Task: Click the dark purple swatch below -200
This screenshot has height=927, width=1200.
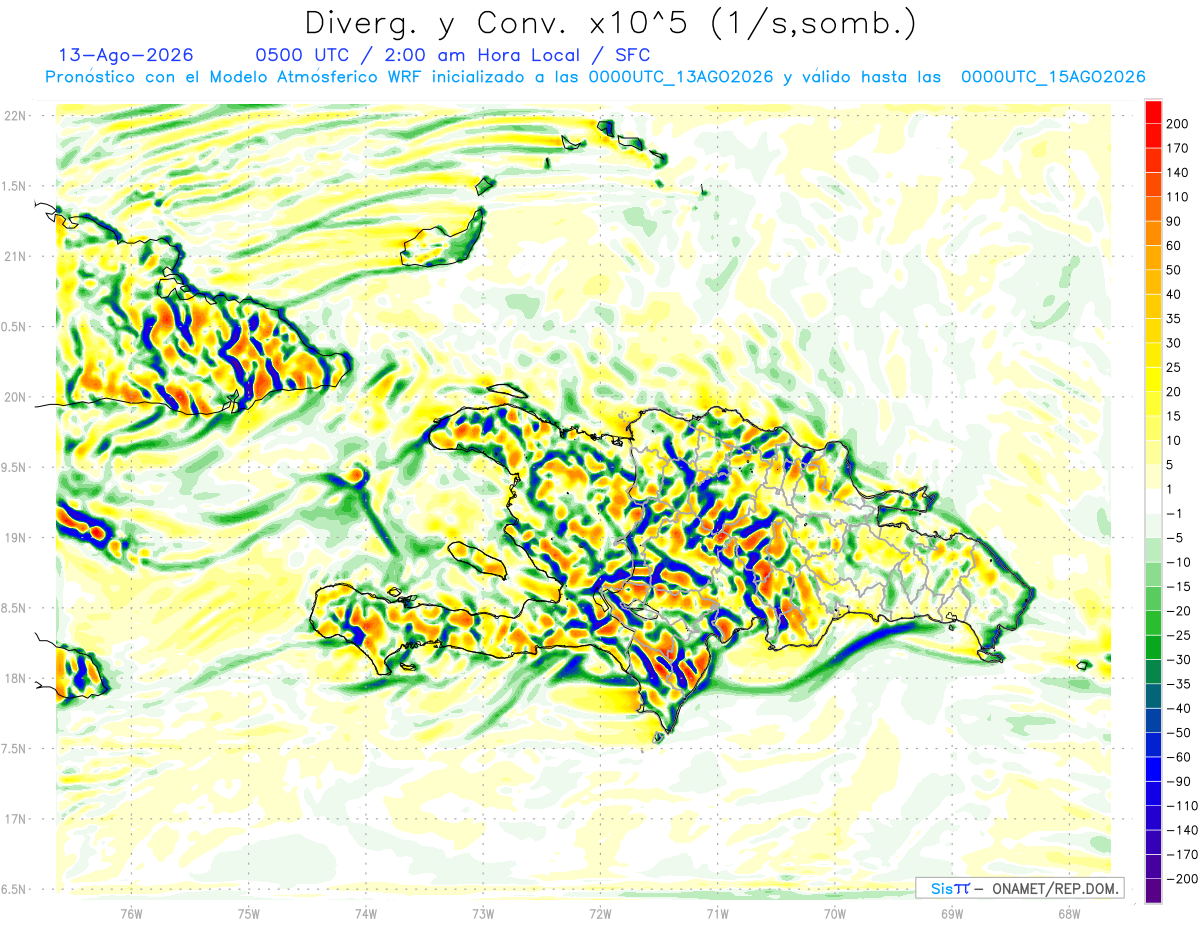Action: (x=1153, y=891)
